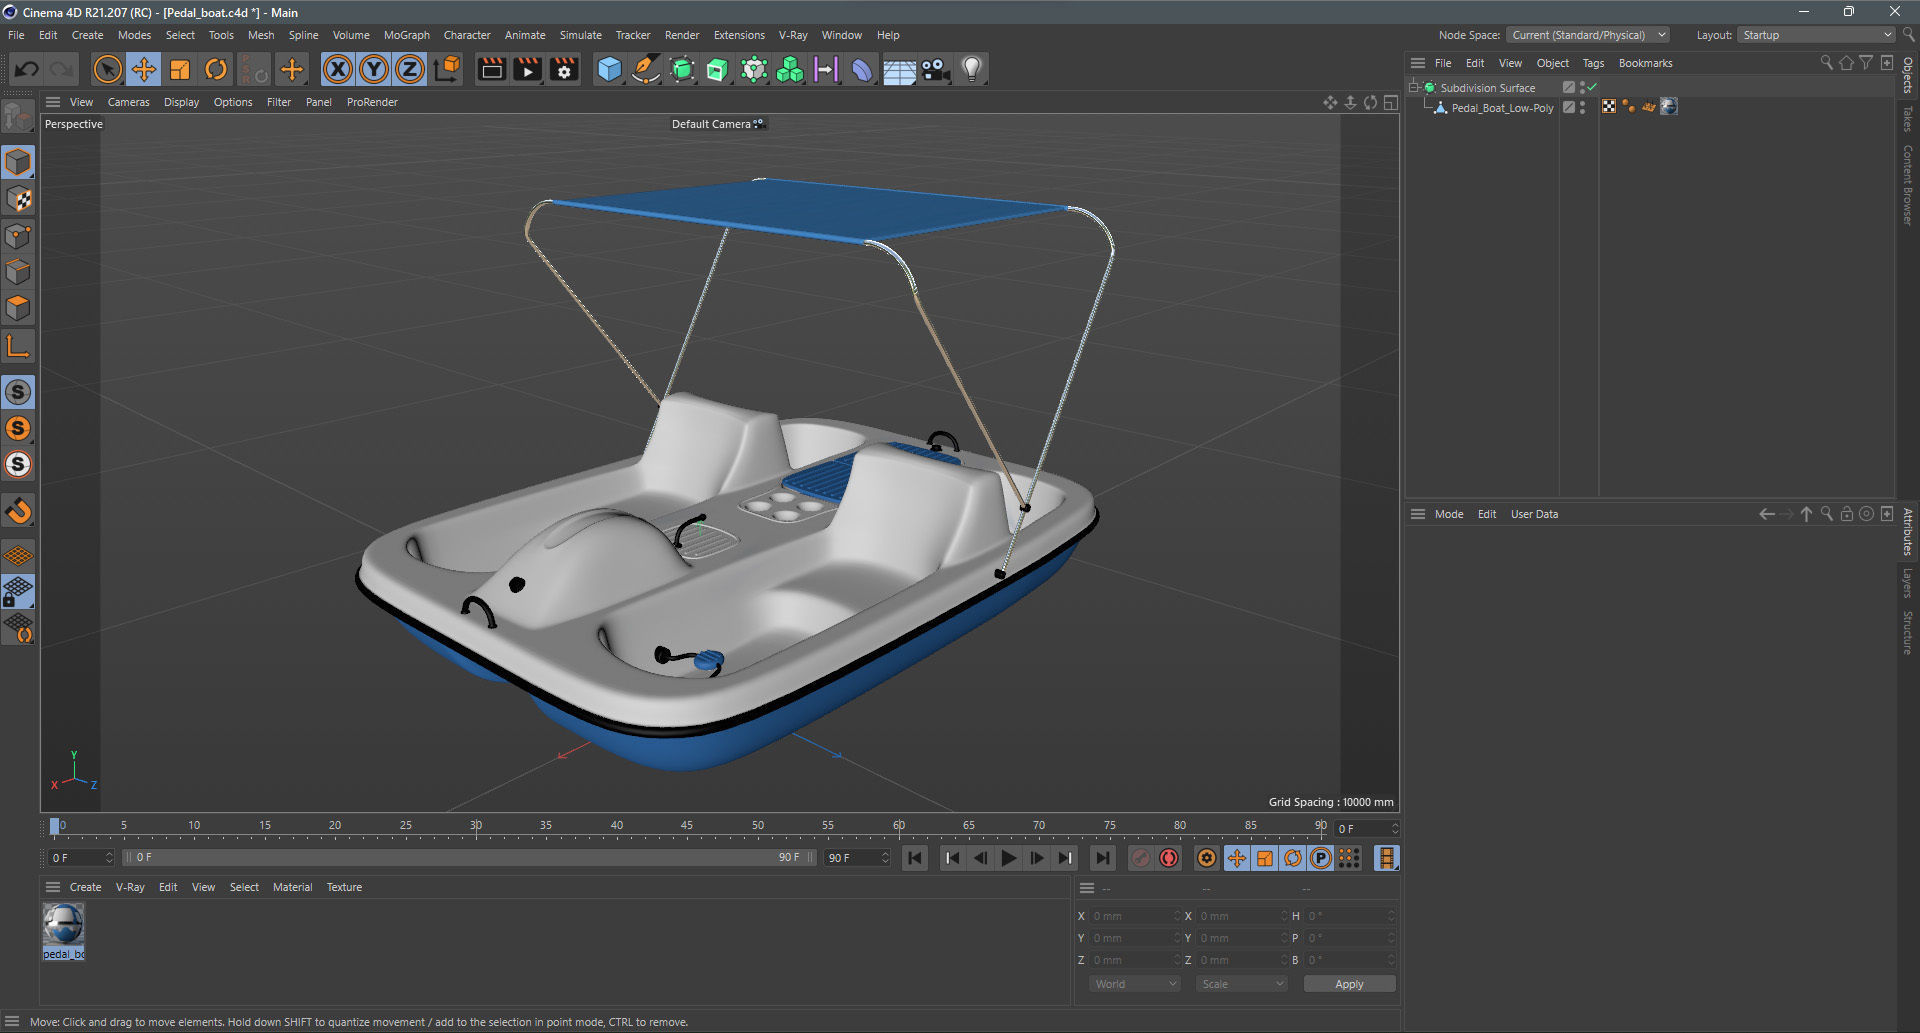Click Render to Picture Viewer icon

coord(527,69)
